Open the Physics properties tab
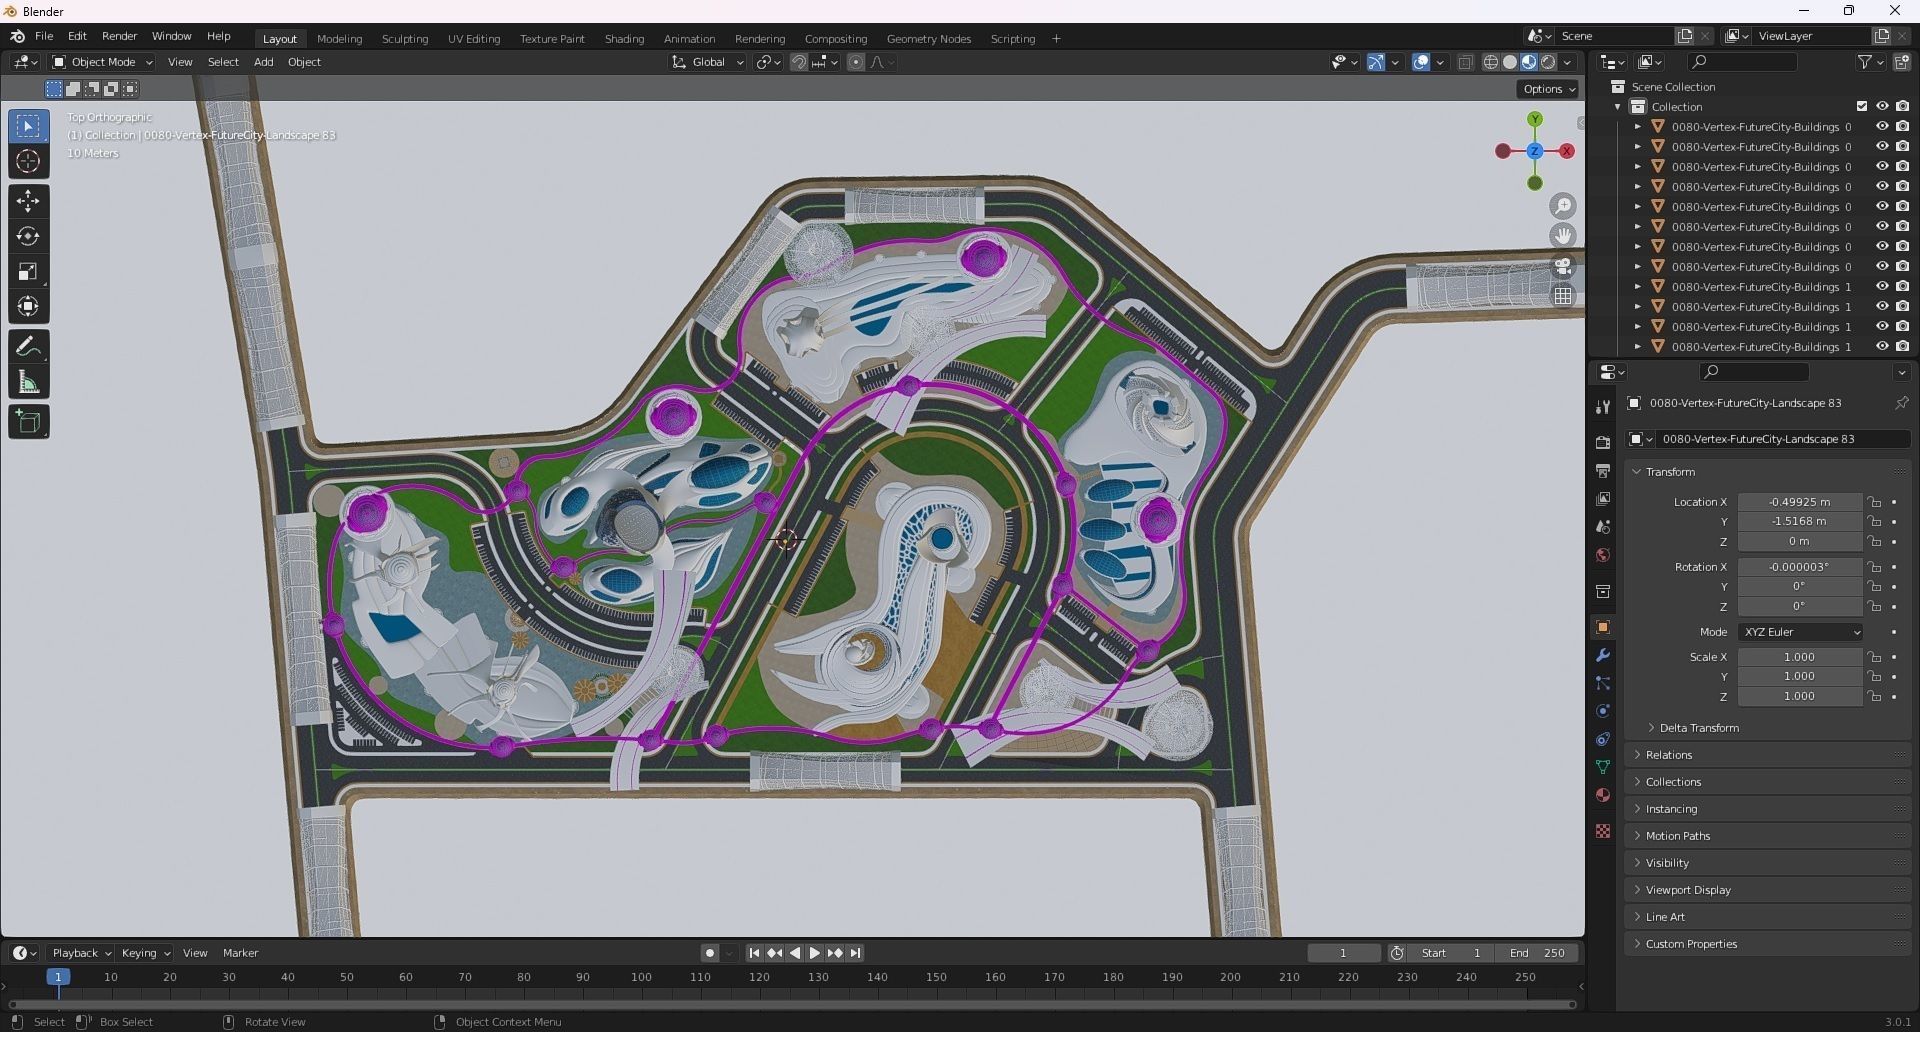 click(x=1603, y=711)
